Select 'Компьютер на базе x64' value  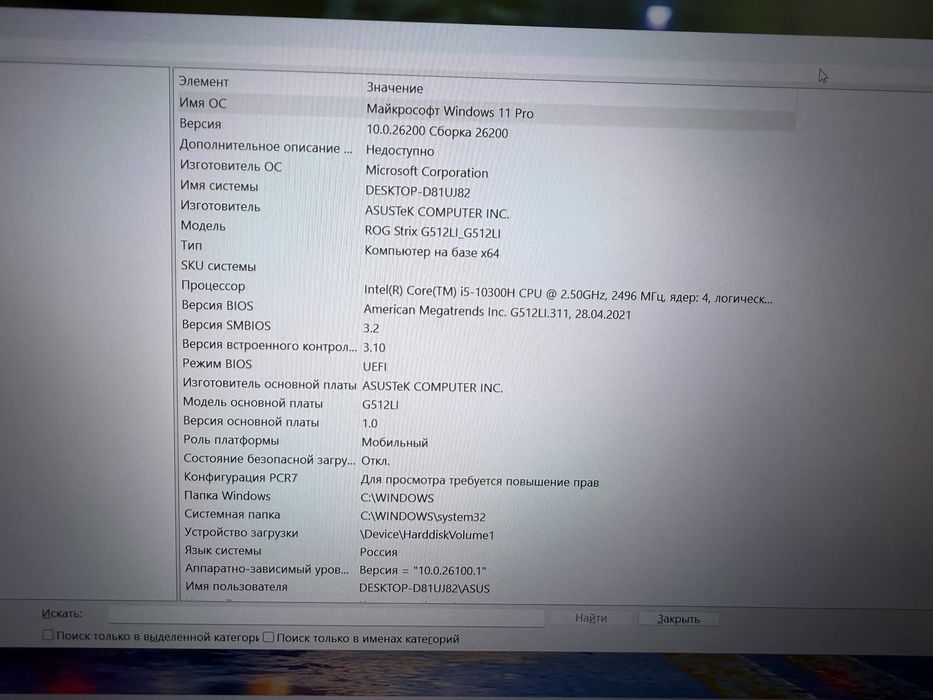432,252
